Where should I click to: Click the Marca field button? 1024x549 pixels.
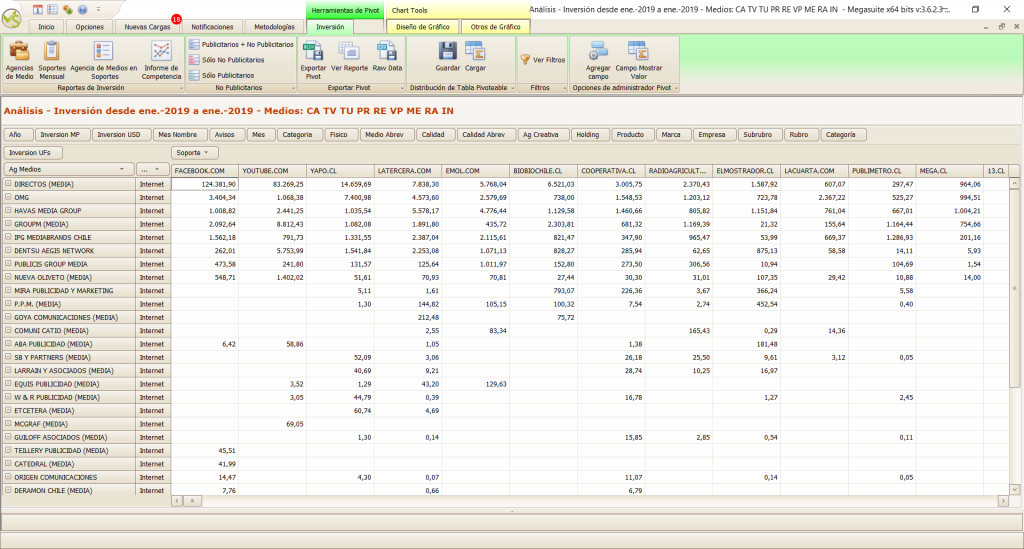671,134
